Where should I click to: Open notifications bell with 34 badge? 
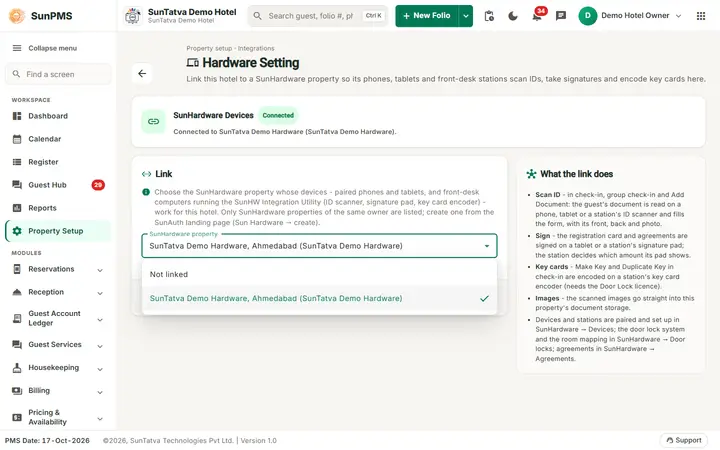pos(537,16)
